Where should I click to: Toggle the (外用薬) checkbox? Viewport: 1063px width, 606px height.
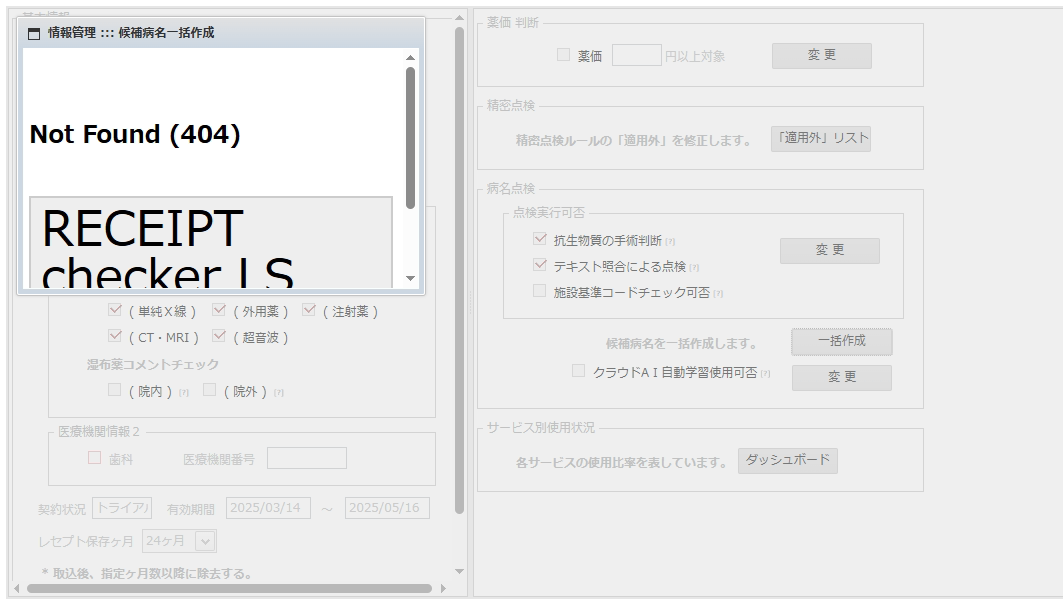point(218,310)
